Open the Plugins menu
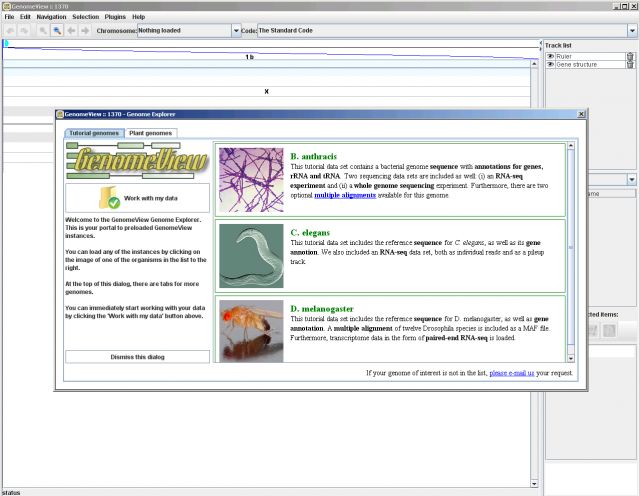Screen dimensions: 640x496 115,17
